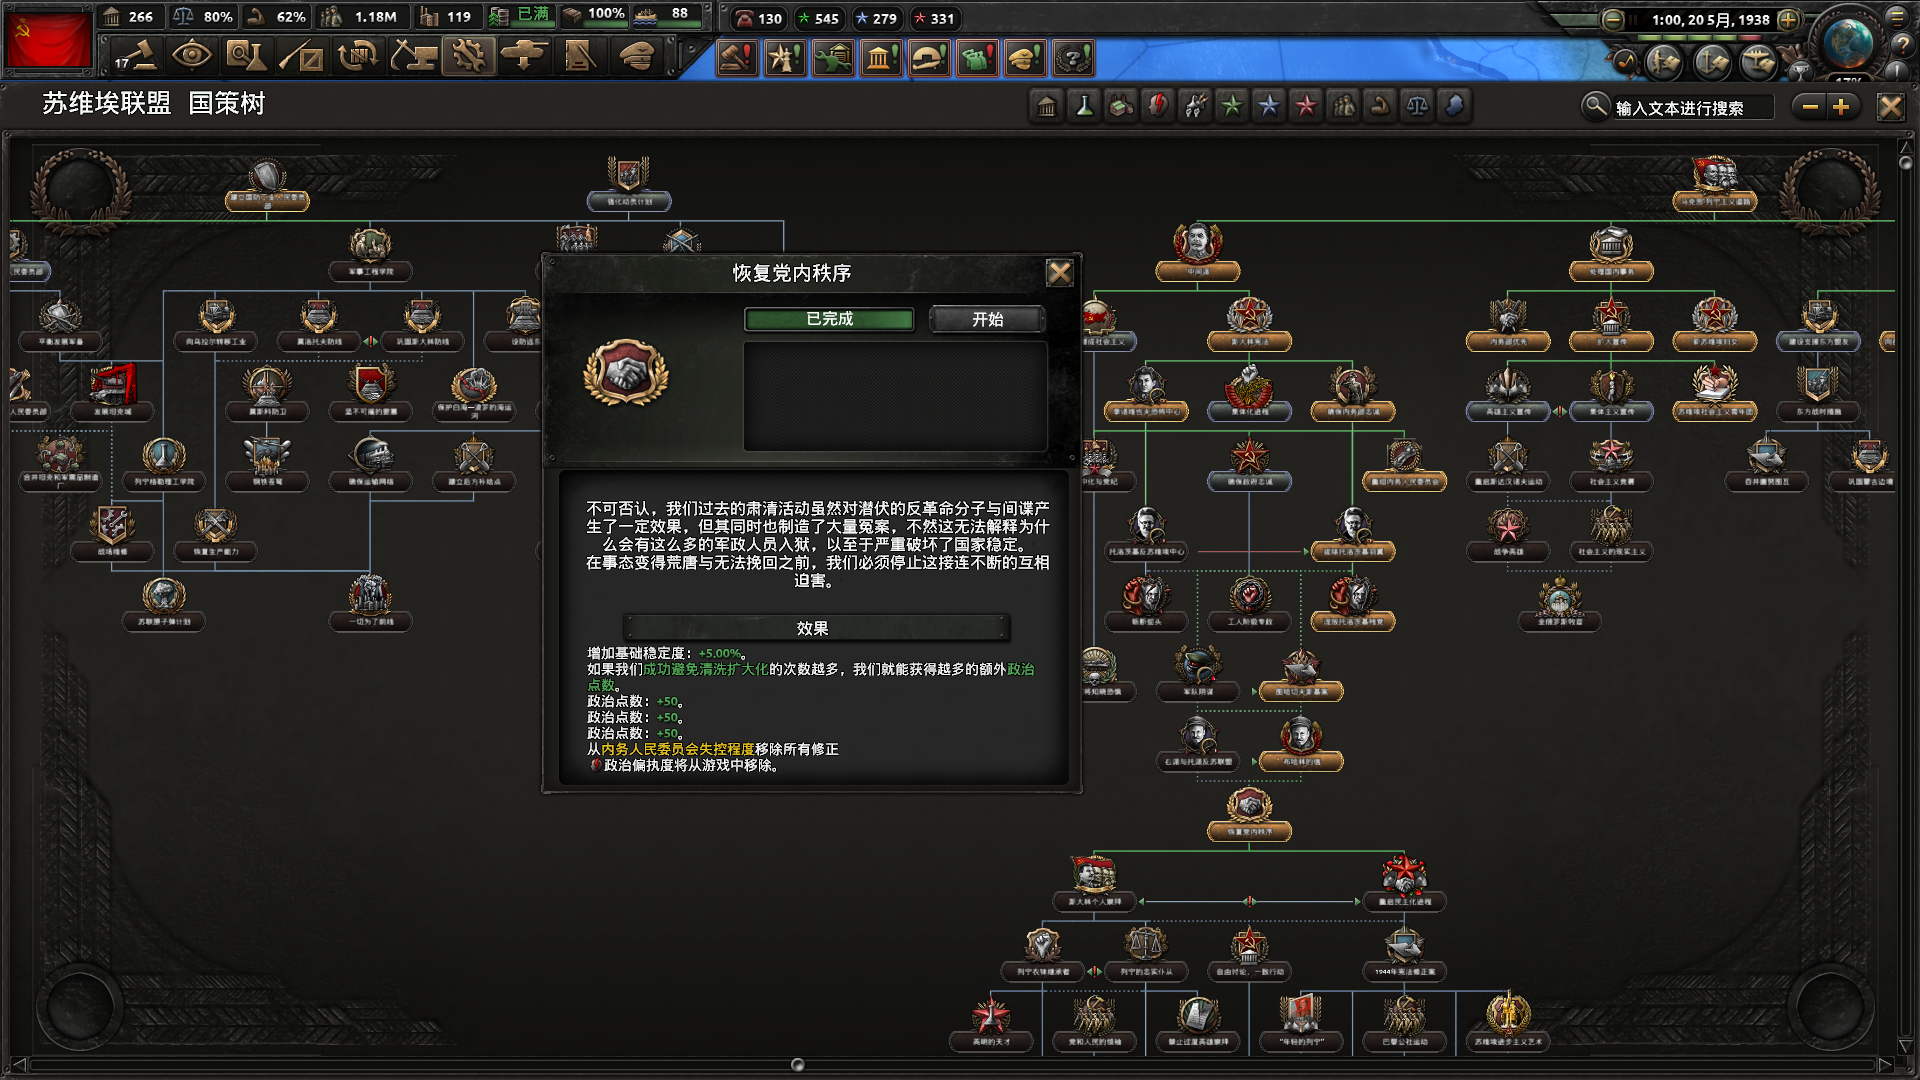Toggle the green star army filter
This screenshot has height=1080, width=1920.
1232,106
